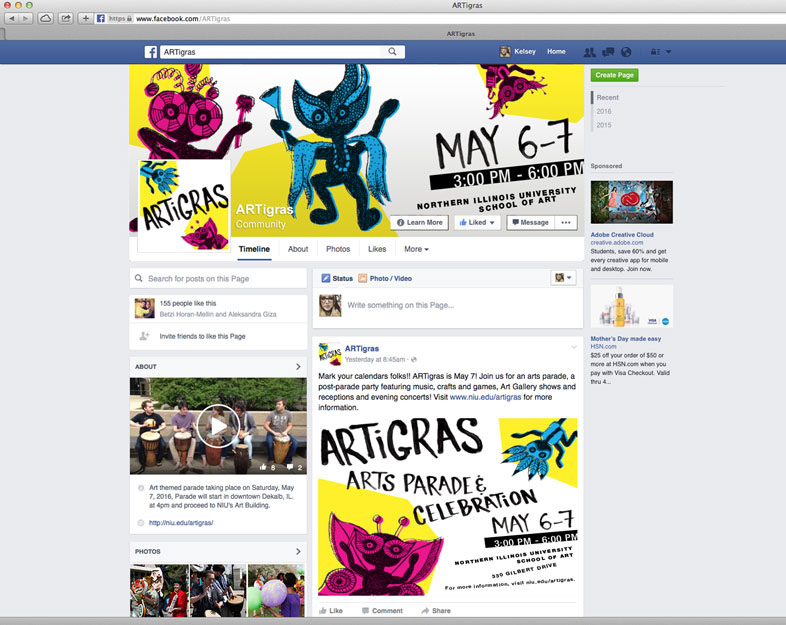Click the ARTigras browser tab
This screenshot has height=625, width=786.
(x=461, y=34)
